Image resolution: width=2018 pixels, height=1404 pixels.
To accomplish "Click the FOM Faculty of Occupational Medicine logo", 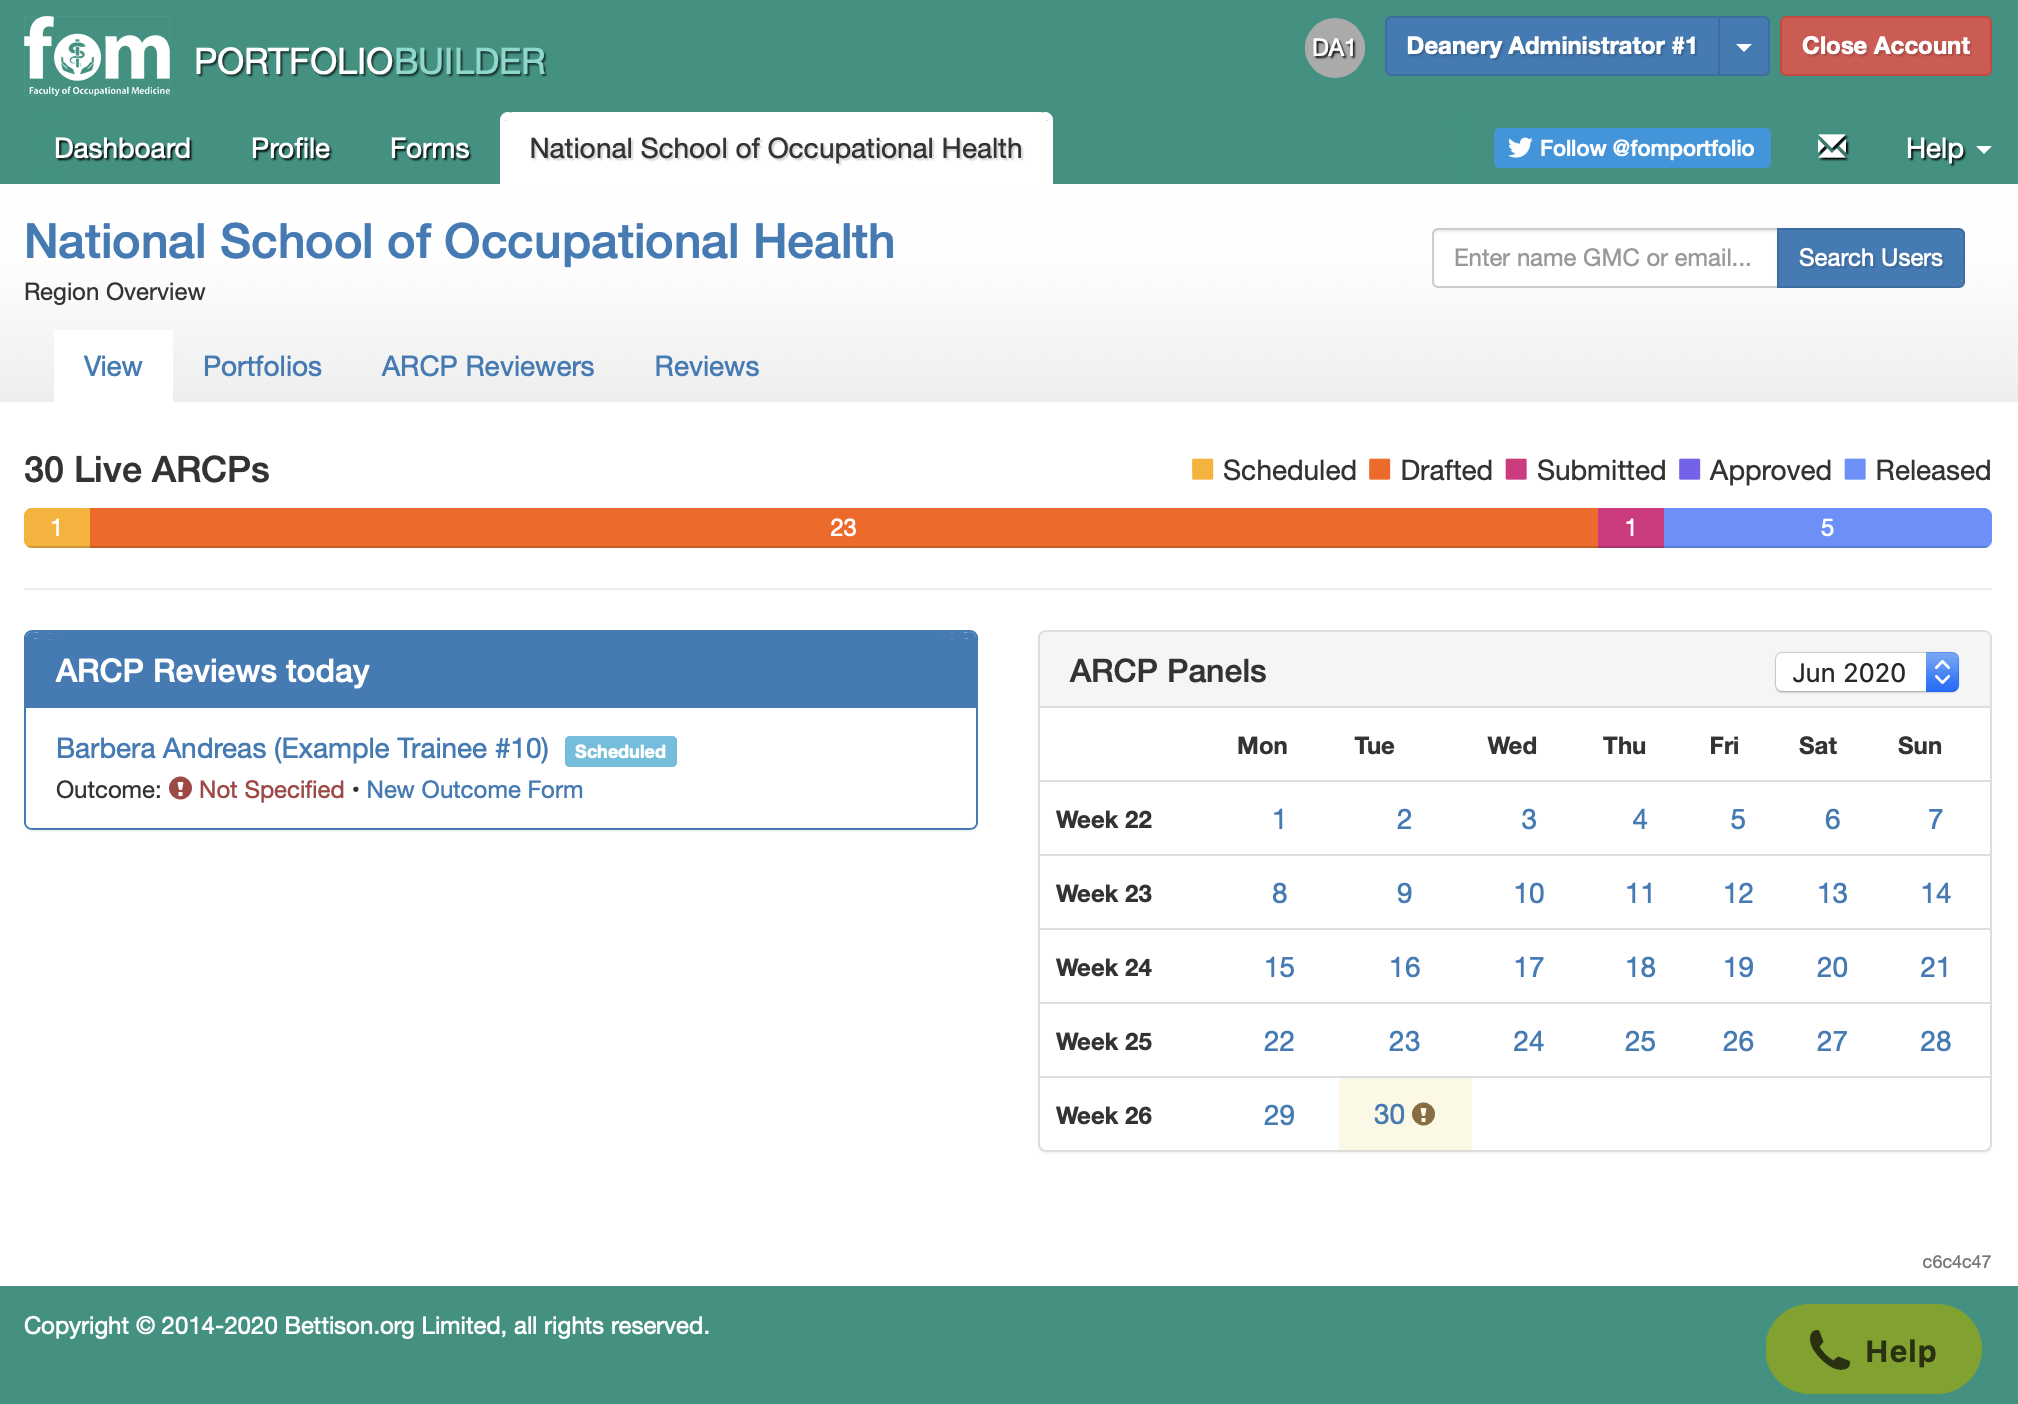I will coord(98,56).
